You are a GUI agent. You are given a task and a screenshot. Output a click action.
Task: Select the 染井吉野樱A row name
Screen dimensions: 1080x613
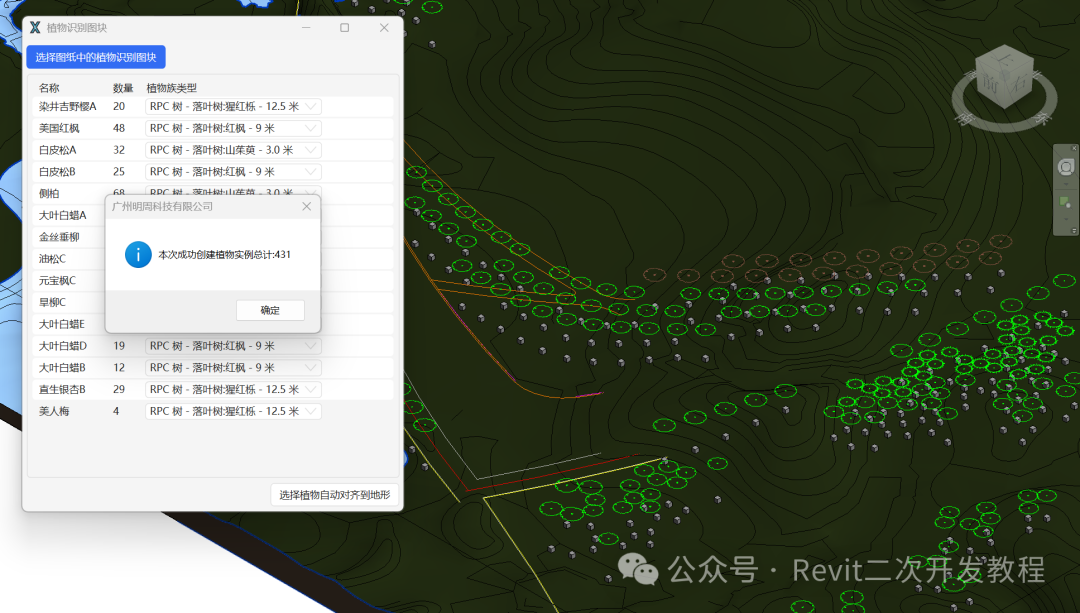(x=68, y=106)
